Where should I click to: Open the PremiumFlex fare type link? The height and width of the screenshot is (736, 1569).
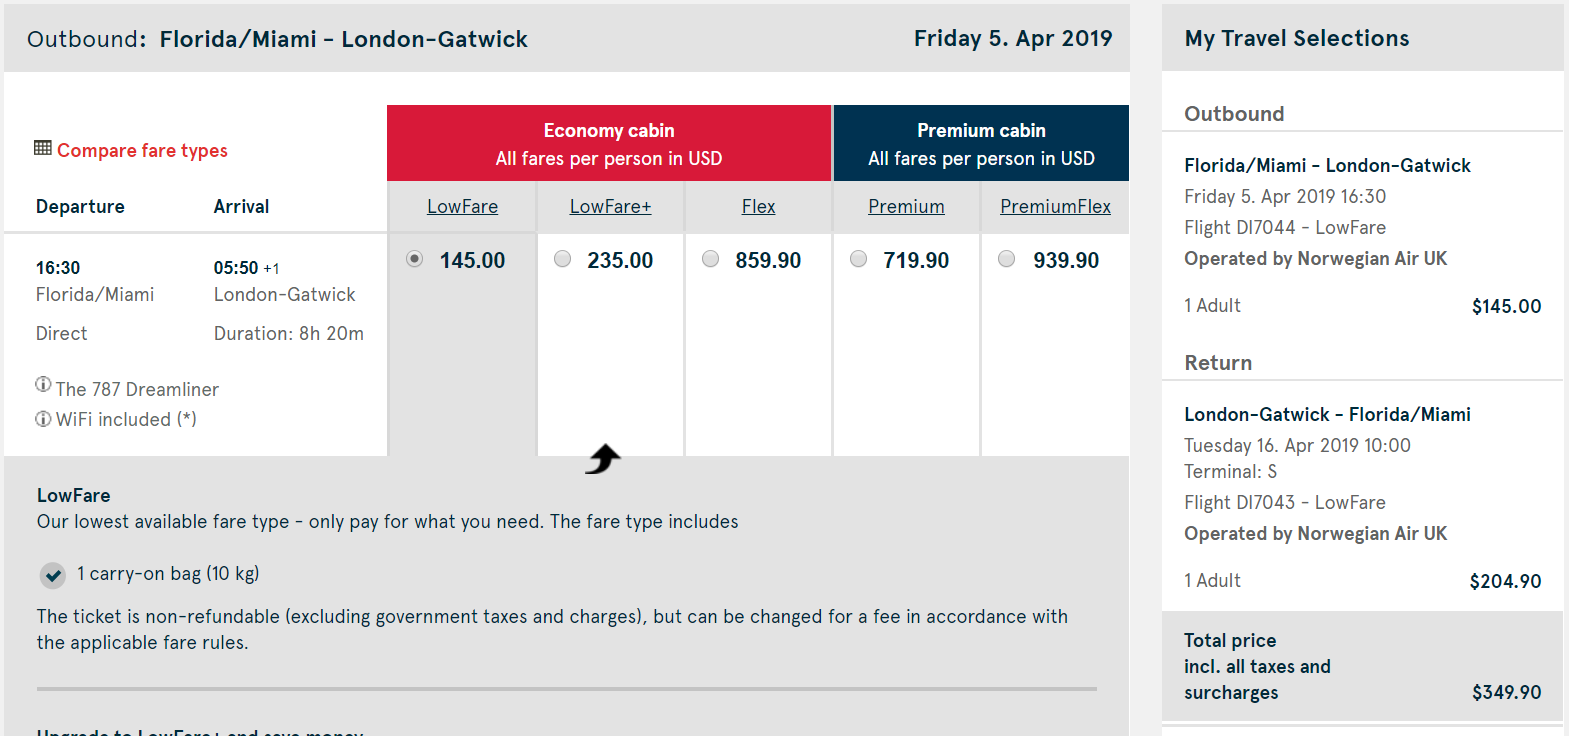[x=1055, y=207]
